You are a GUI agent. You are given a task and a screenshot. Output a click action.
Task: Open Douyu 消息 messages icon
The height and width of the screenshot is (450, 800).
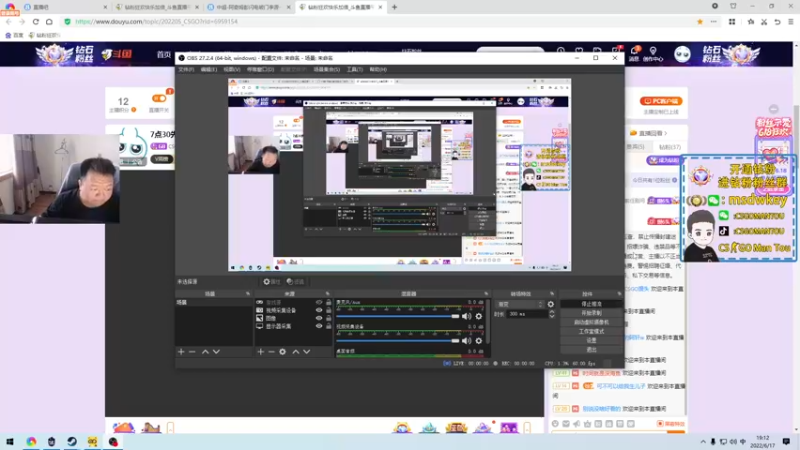634,54
